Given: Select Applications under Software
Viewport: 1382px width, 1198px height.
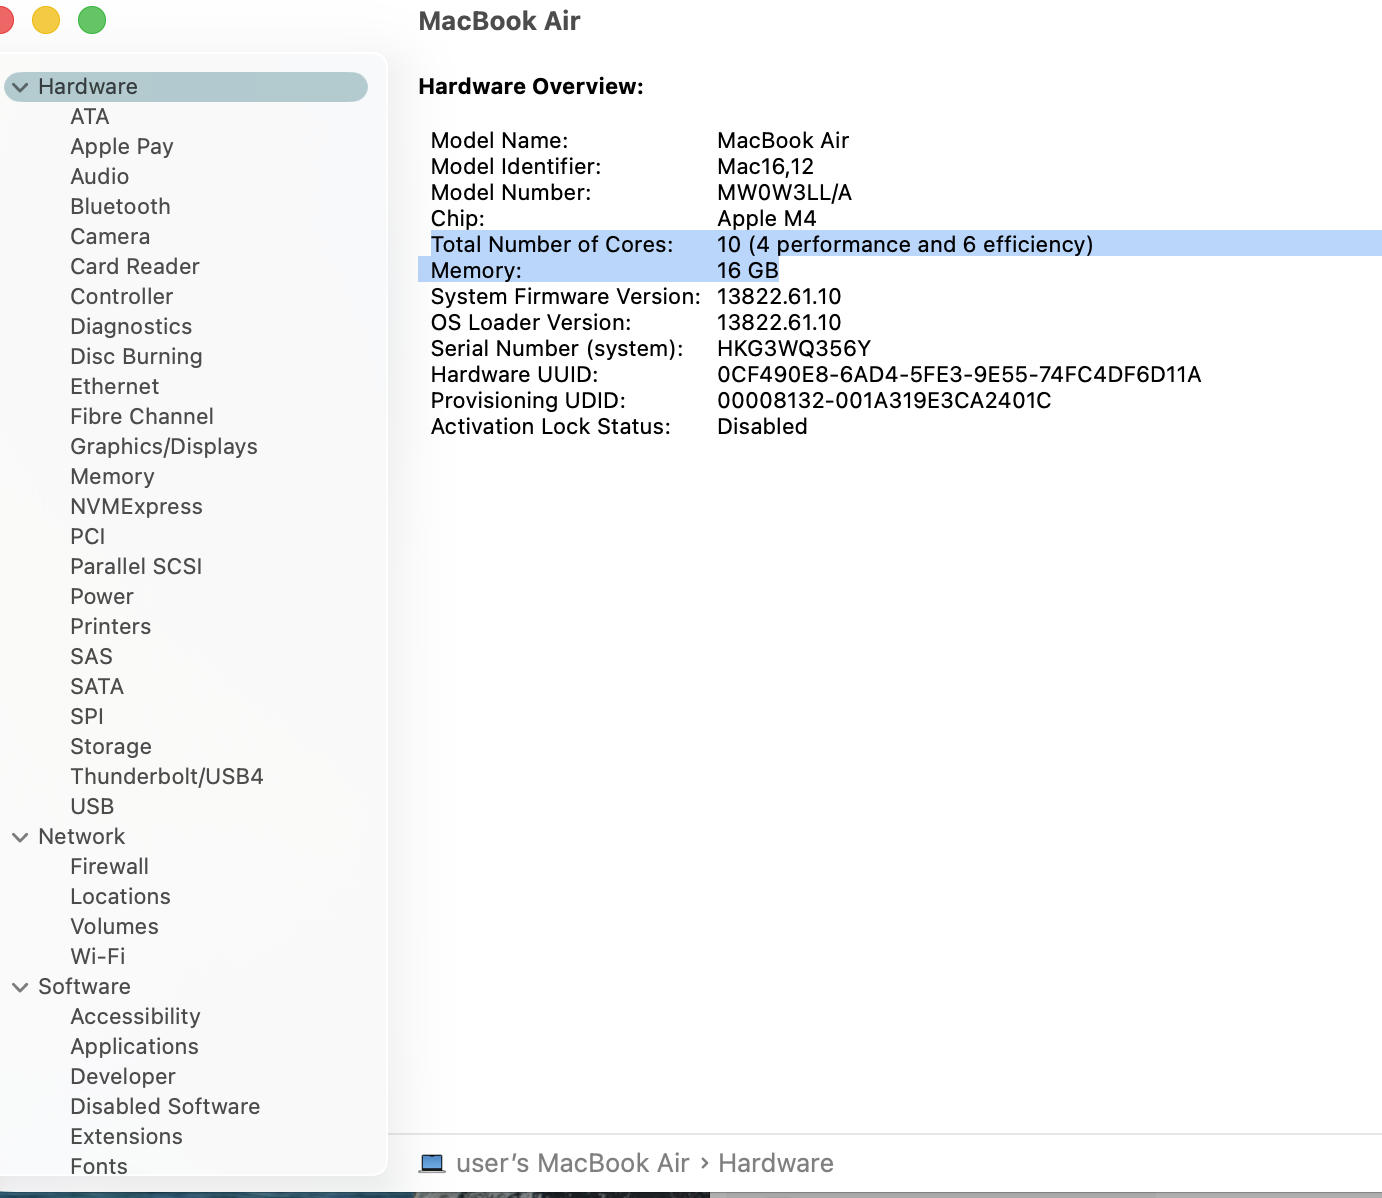Looking at the screenshot, I should point(134,1046).
